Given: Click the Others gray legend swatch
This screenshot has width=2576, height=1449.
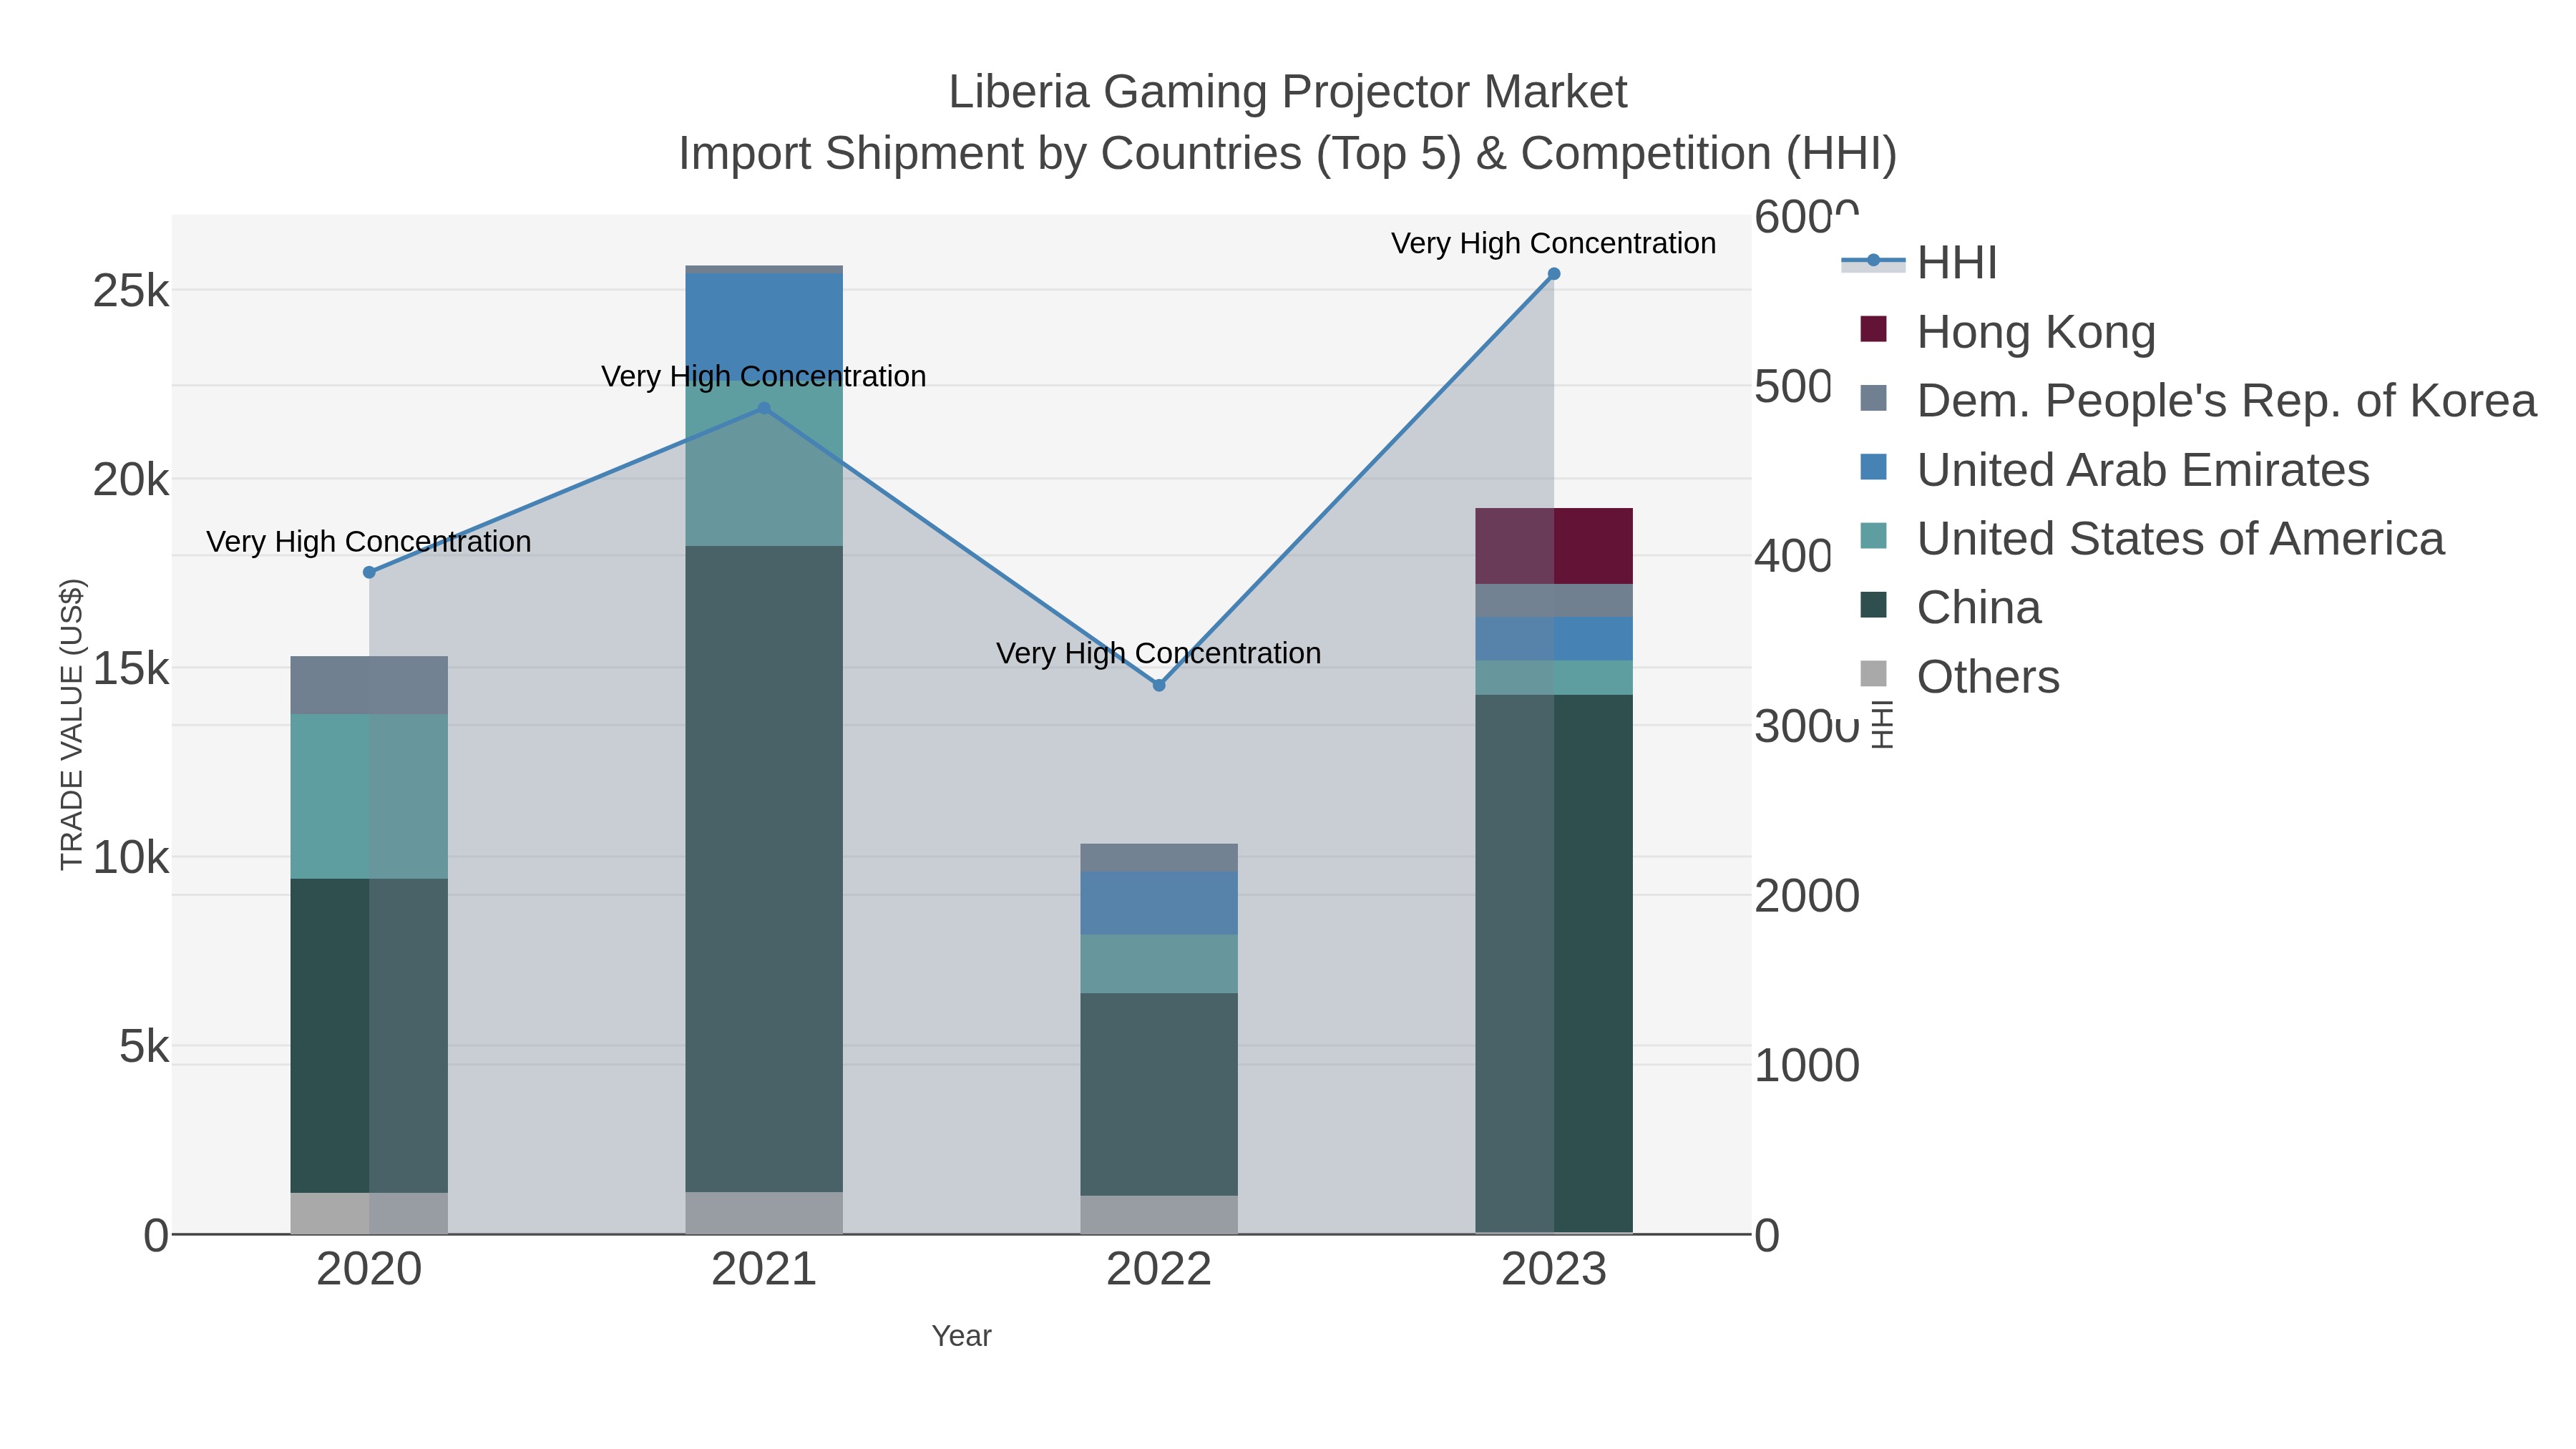Looking at the screenshot, I should (1873, 674).
